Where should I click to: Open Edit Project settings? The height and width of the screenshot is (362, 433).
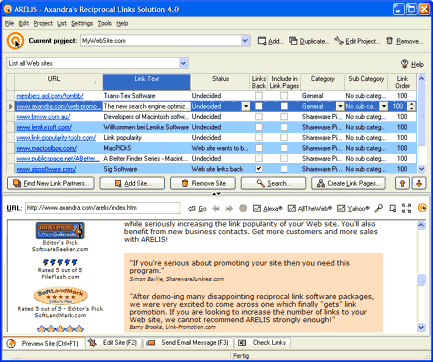(357, 41)
